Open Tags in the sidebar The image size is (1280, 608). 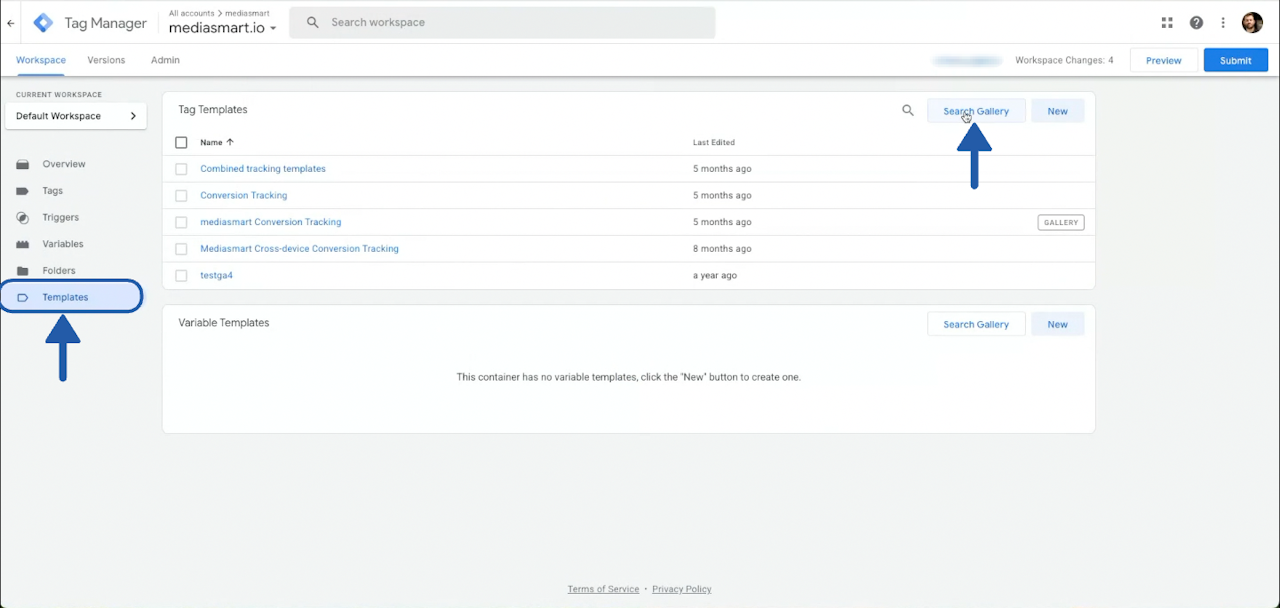(x=52, y=191)
